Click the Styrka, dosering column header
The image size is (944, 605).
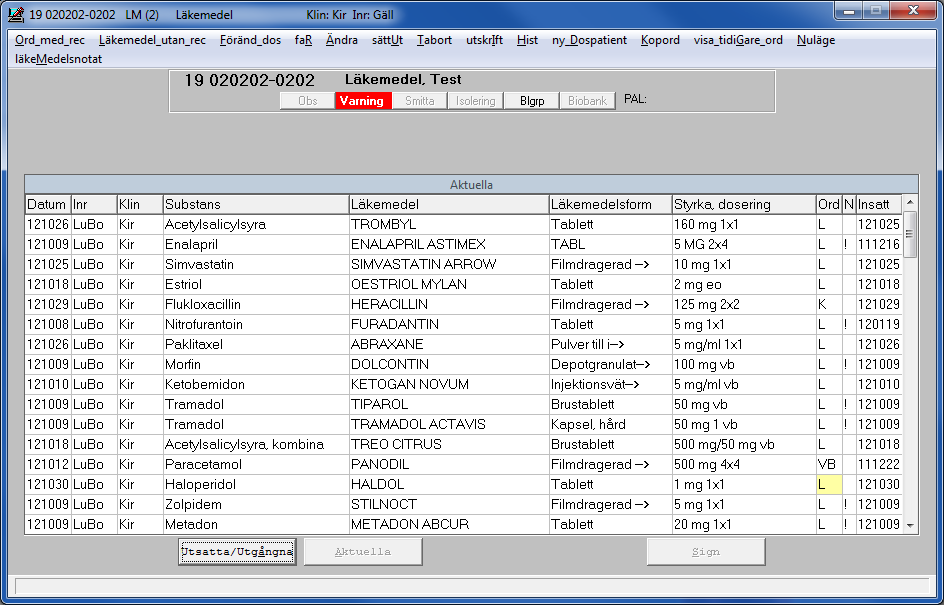[x=744, y=204]
